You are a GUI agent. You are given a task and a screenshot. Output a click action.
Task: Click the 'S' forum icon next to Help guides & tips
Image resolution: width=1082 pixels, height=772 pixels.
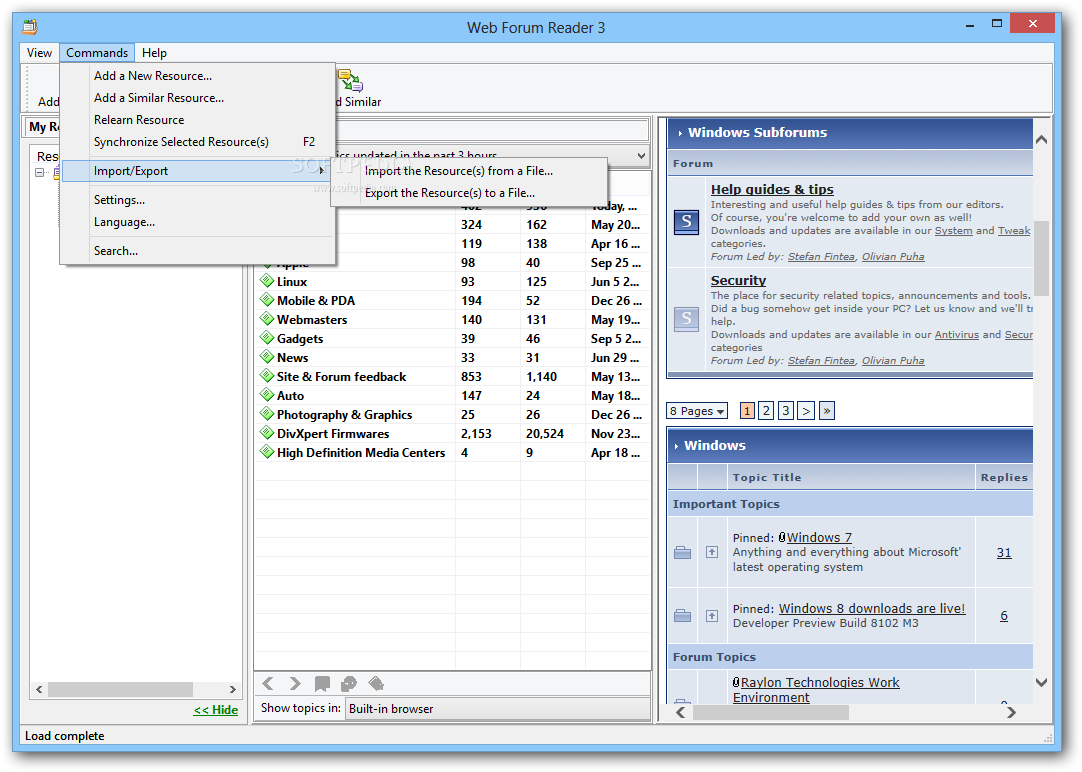[686, 222]
